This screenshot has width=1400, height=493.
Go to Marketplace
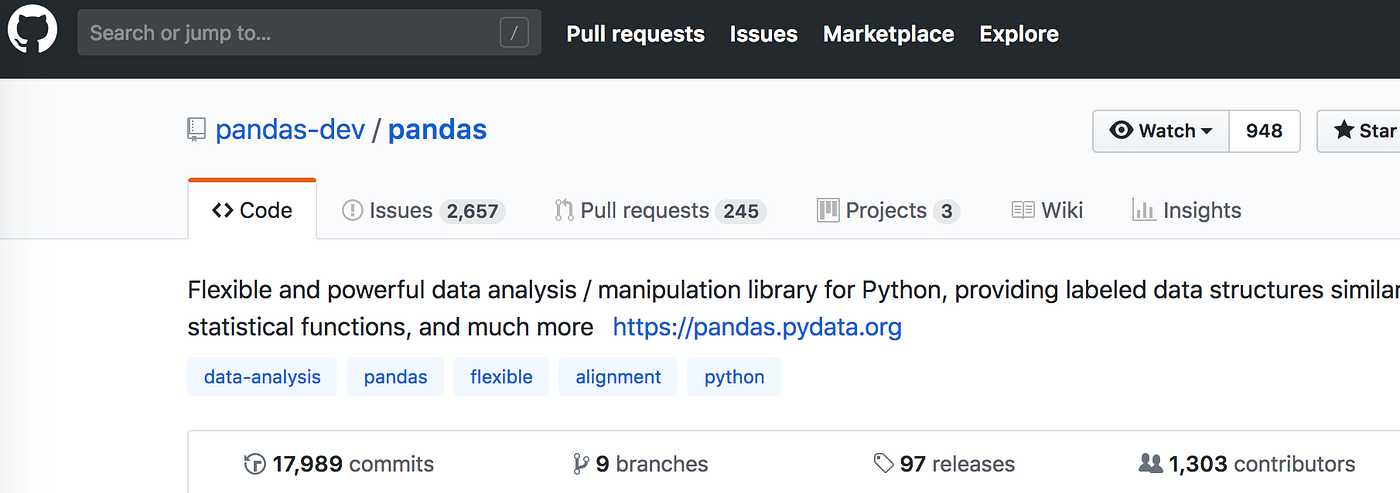888,34
